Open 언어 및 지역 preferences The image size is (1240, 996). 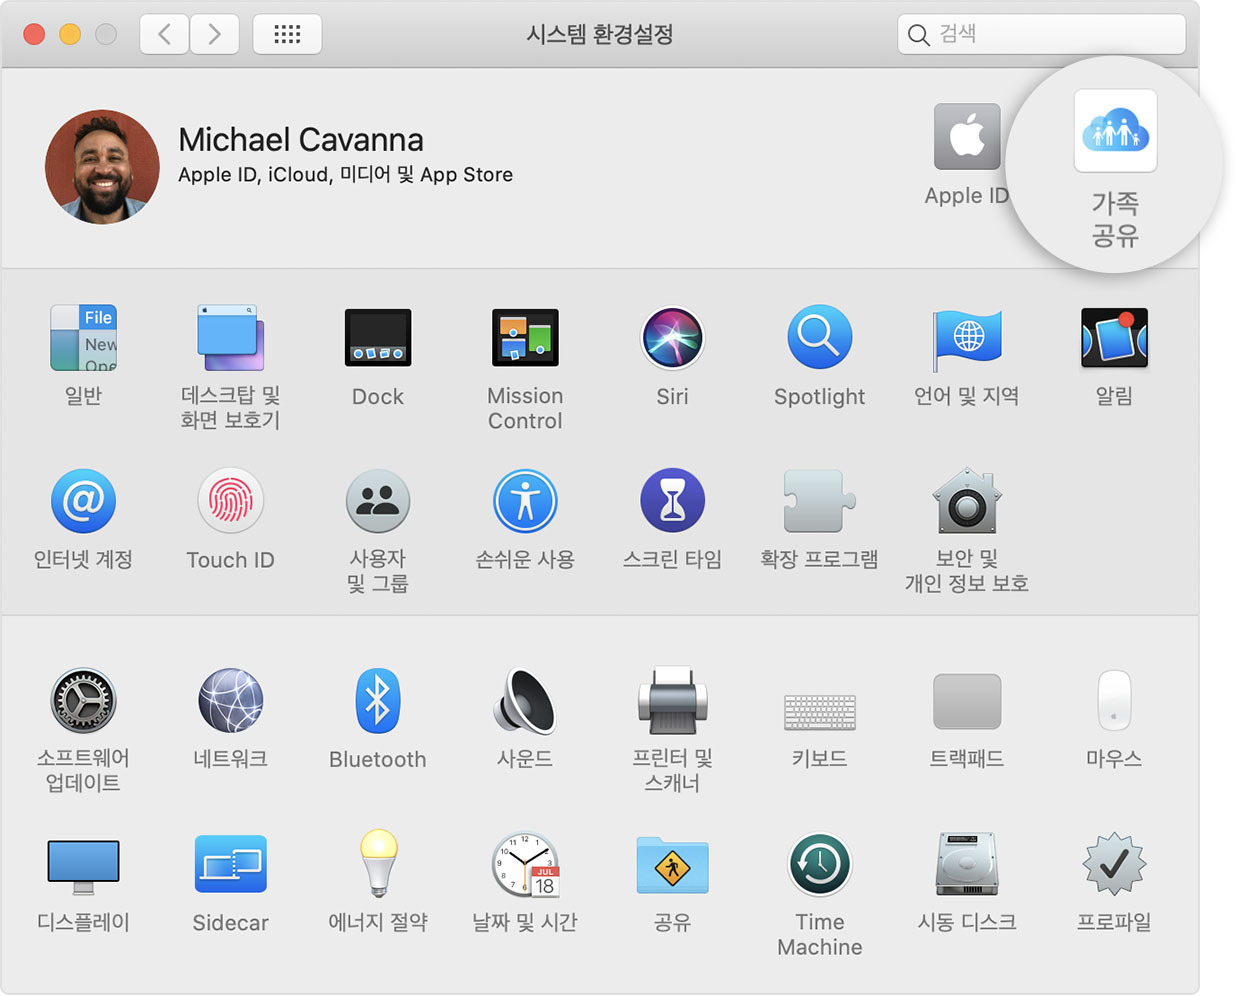click(x=967, y=338)
